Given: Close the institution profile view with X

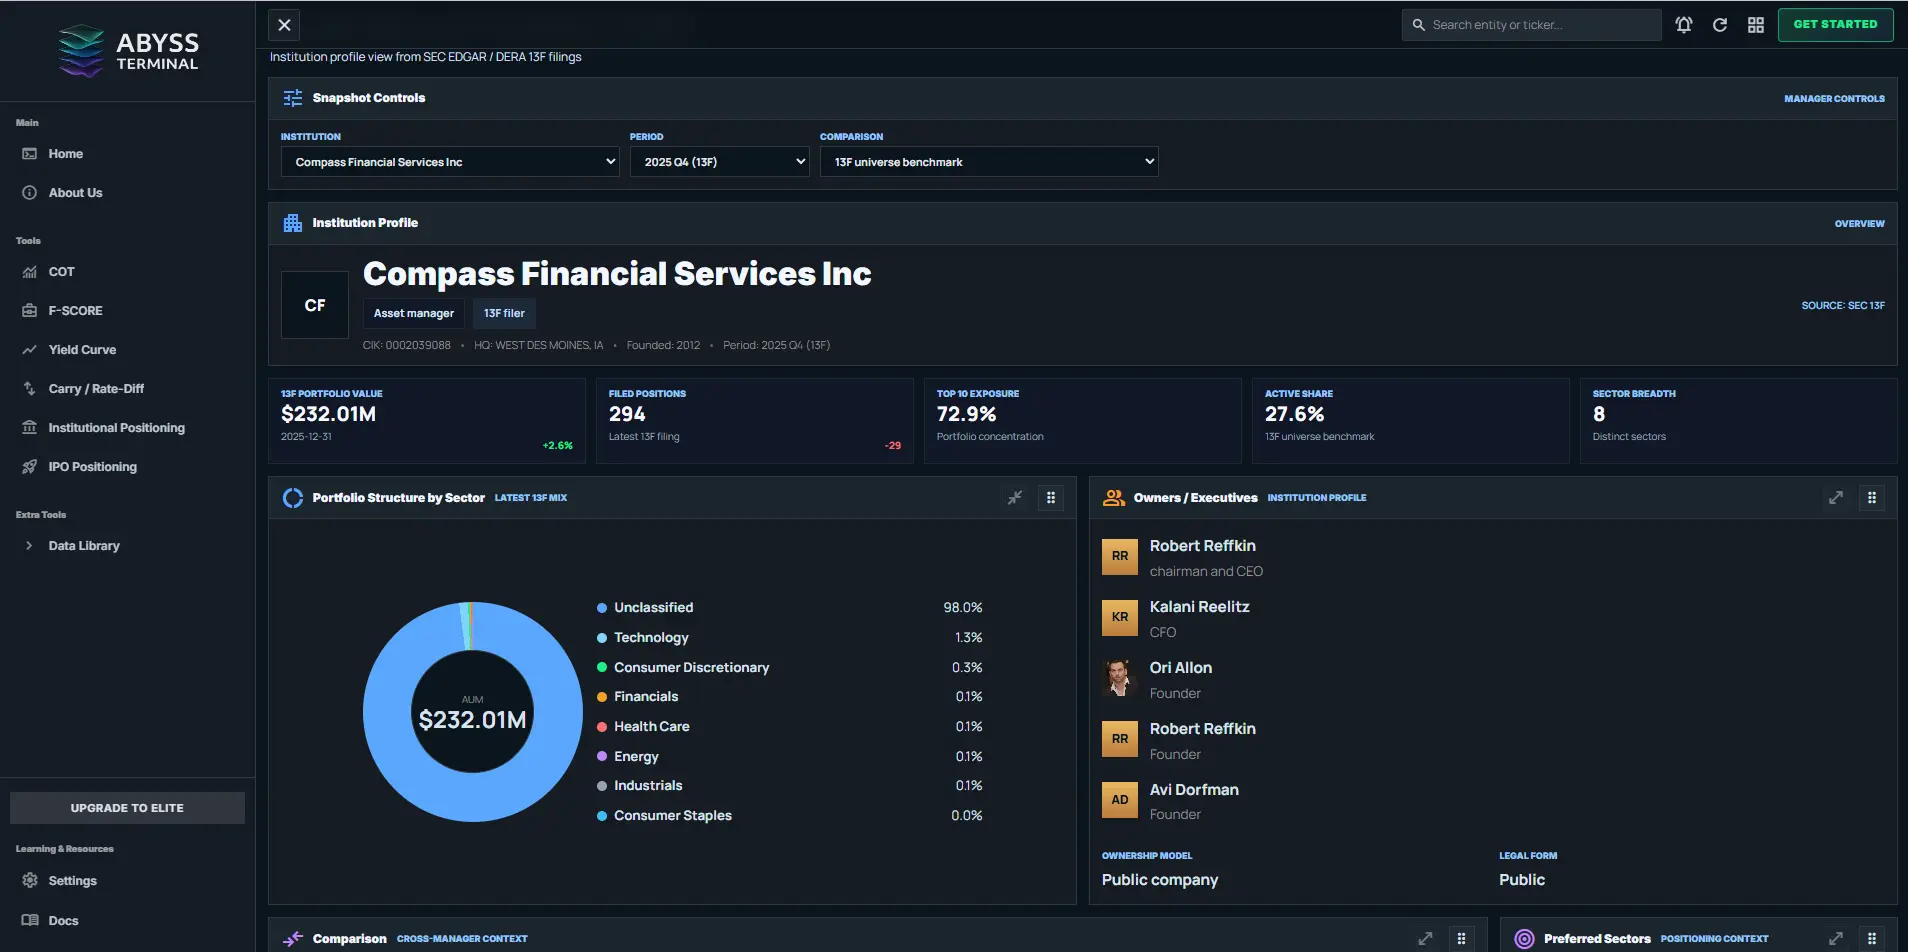Looking at the screenshot, I should coord(284,25).
